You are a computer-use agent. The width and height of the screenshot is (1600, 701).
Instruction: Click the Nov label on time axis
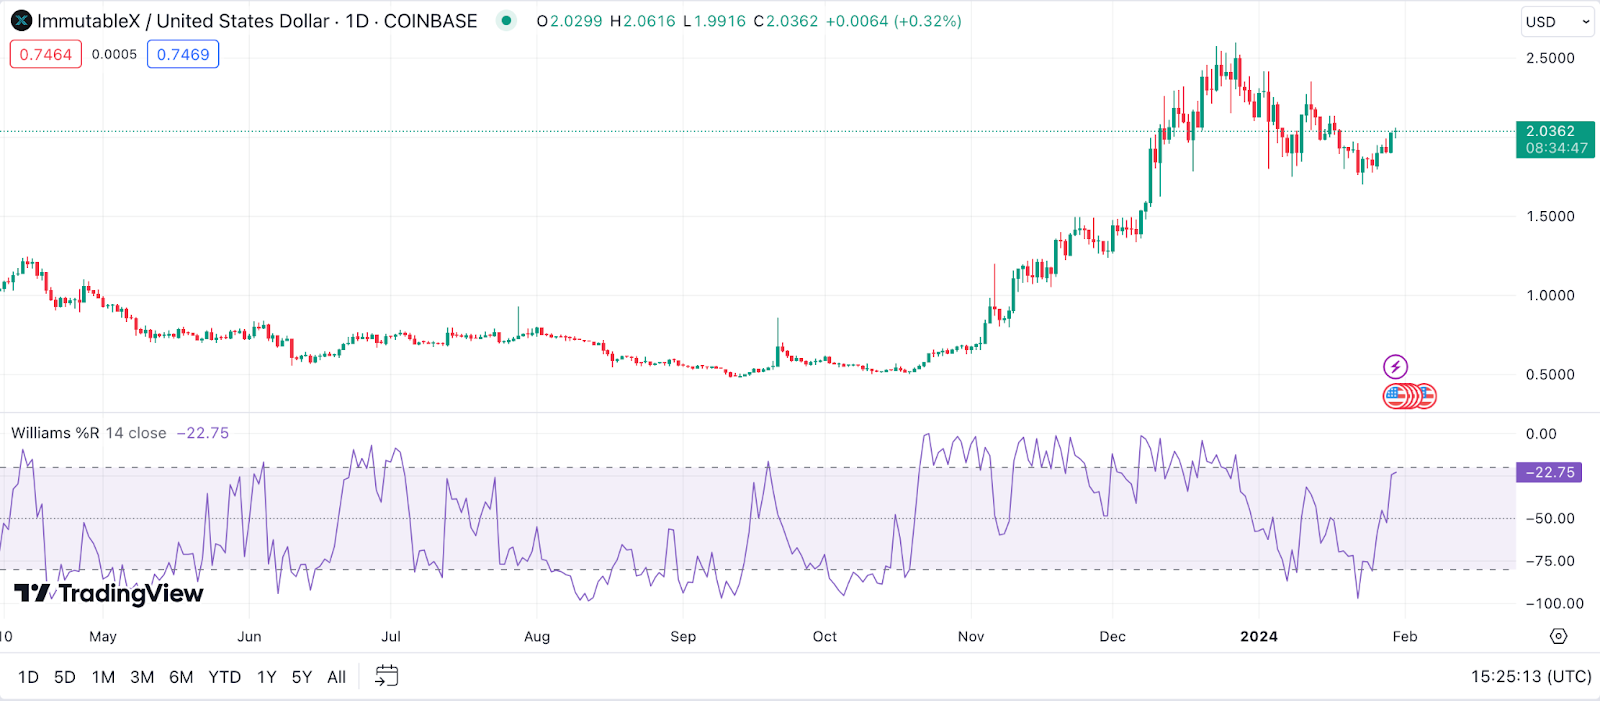(x=971, y=636)
